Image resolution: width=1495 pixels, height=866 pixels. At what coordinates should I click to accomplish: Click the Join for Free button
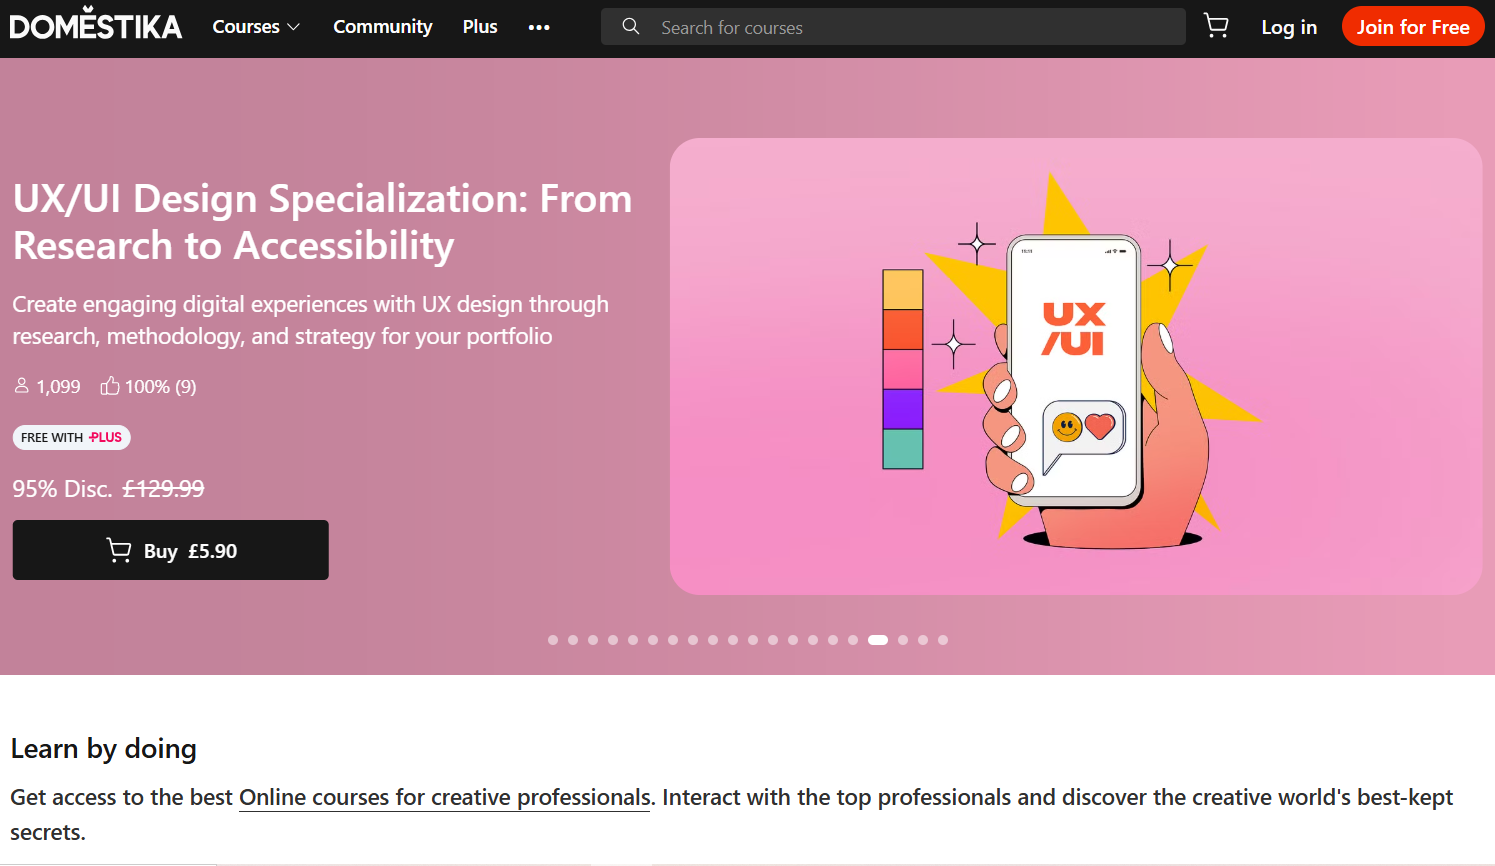1412,26
